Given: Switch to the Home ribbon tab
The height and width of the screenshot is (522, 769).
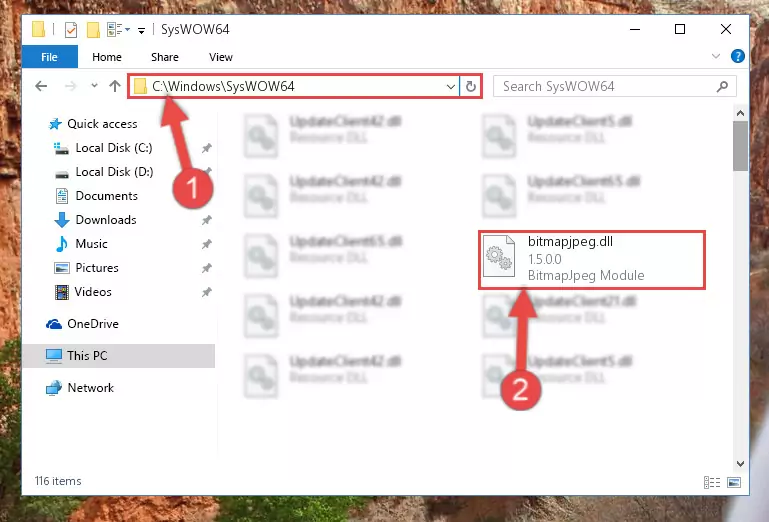Looking at the screenshot, I should click(x=107, y=57).
